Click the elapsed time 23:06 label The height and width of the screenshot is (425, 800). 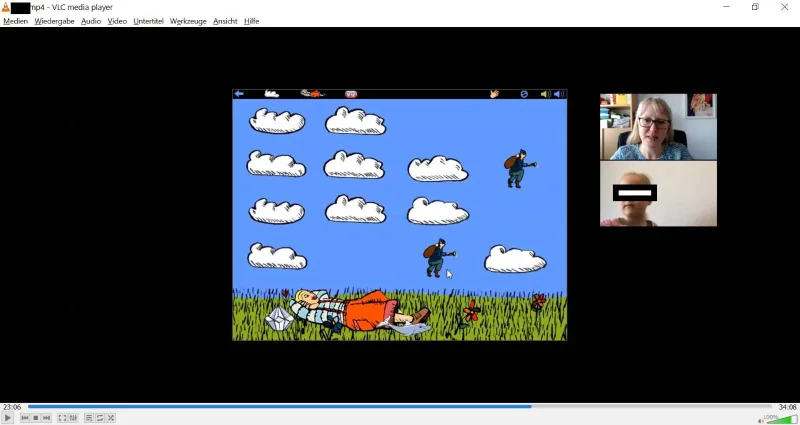coord(12,407)
